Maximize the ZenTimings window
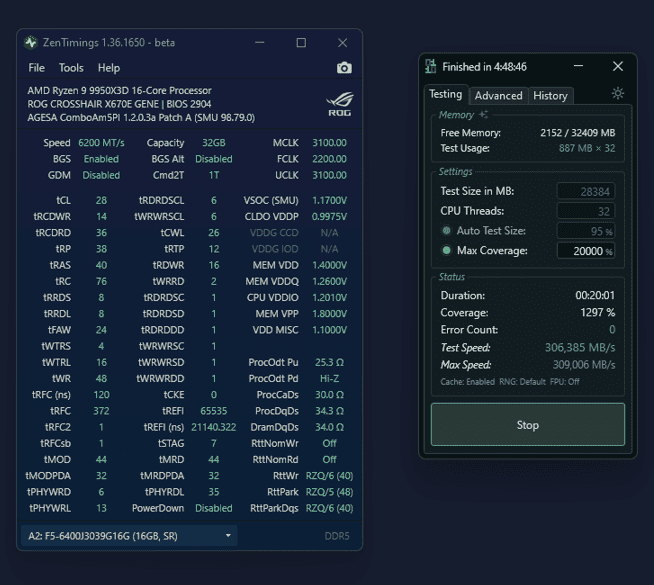The width and height of the screenshot is (654, 585). pos(301,43)
